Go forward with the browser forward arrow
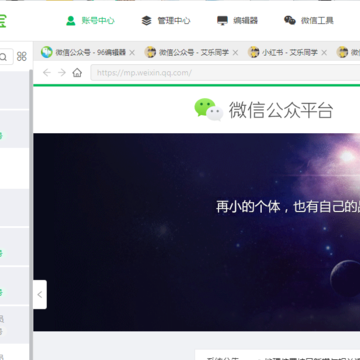This screenshot has width=360, height=360. (x=62, y=73)
